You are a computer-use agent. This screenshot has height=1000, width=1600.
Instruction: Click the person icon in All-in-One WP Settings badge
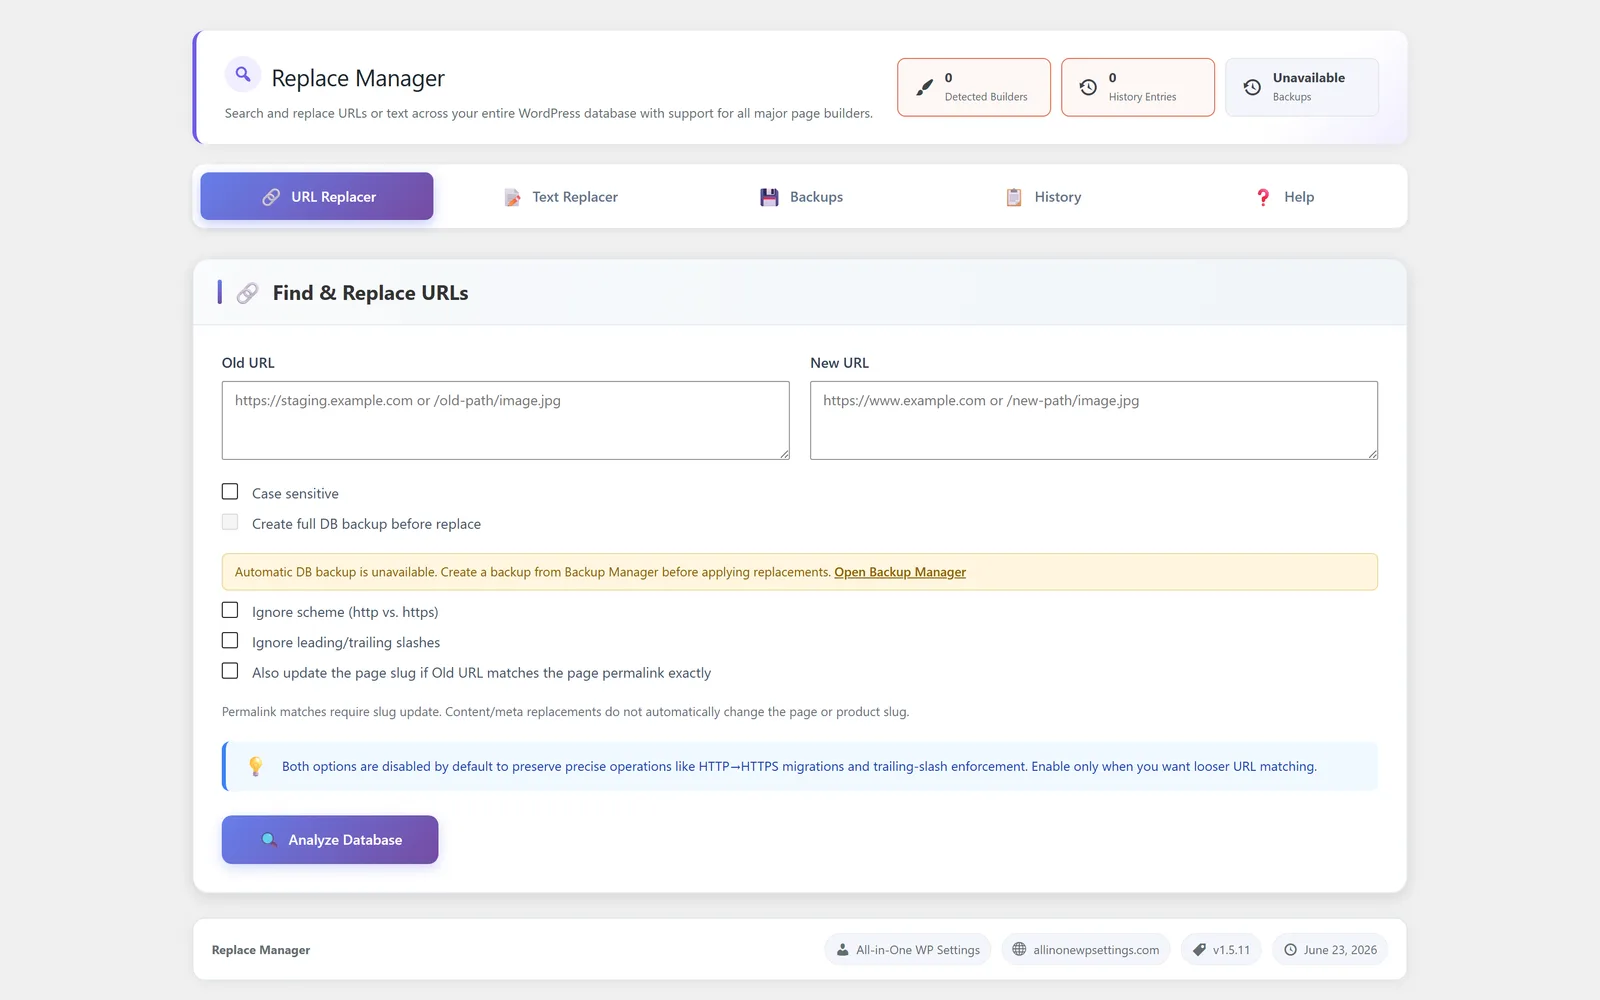tap(843, 950)
